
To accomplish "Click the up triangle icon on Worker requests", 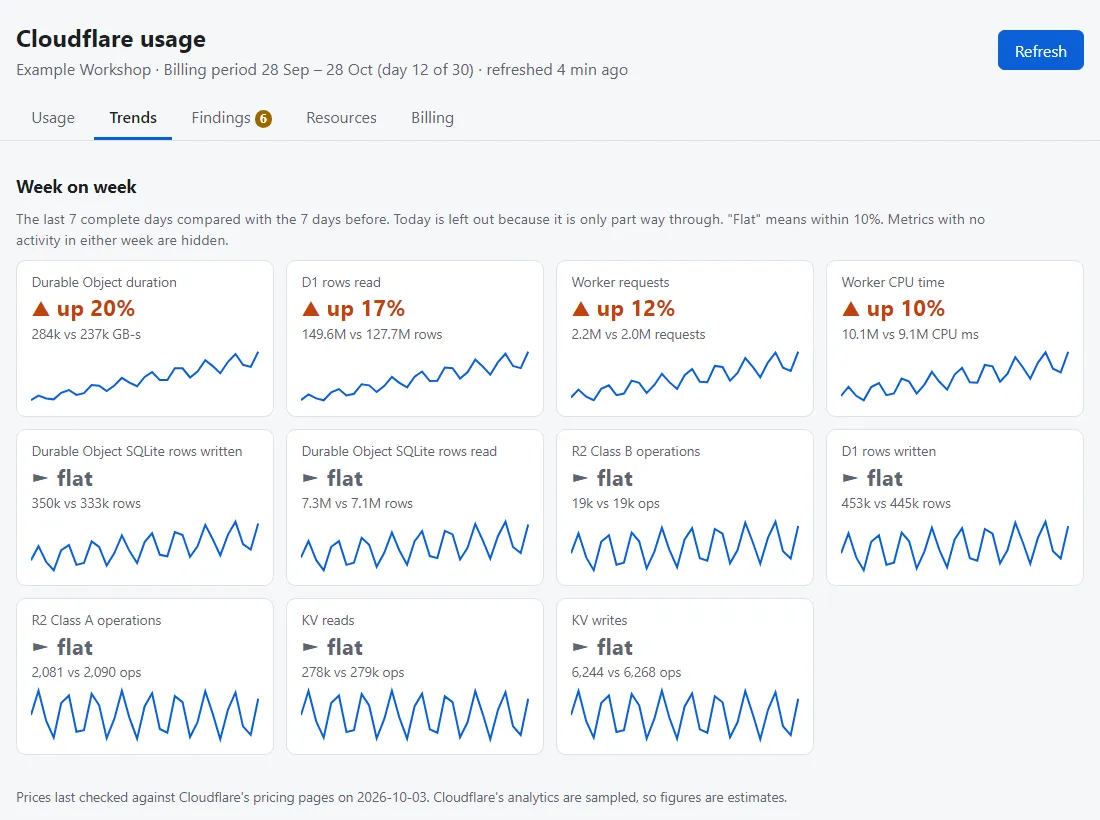I will click(581, 309).
